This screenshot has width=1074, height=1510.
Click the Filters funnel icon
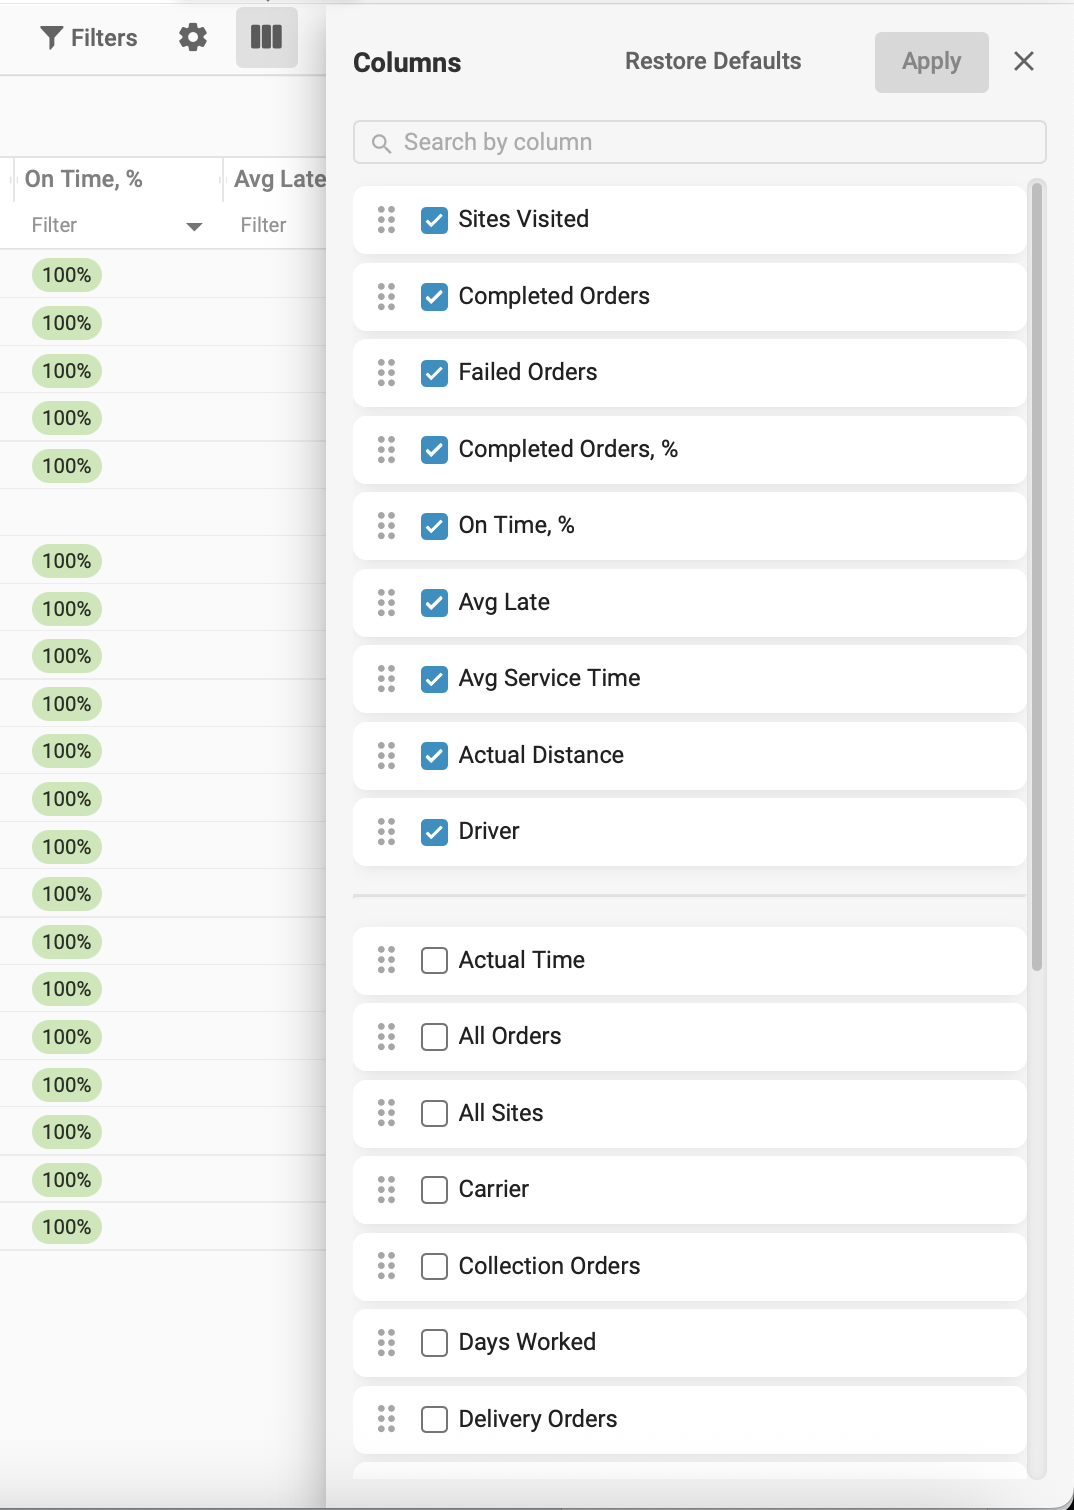click(x=52, y=38)
